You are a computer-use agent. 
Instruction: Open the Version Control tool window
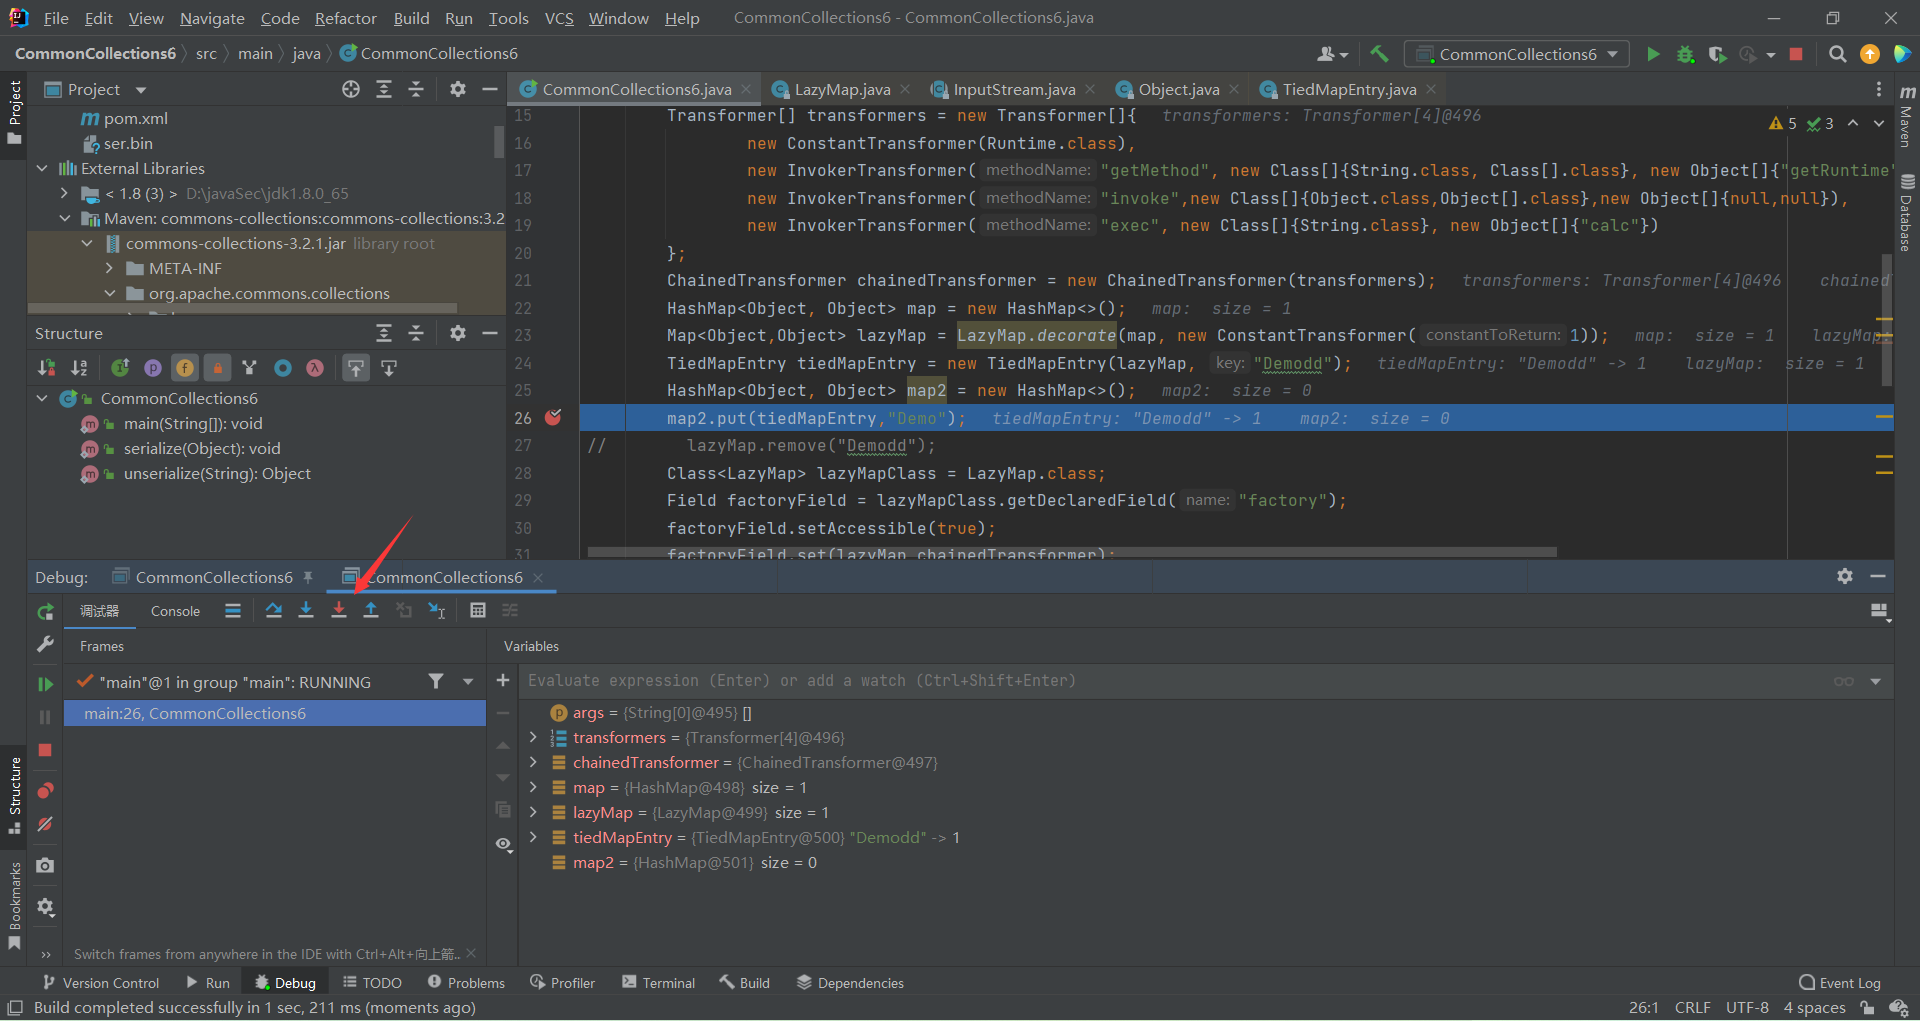coord(101,983)
